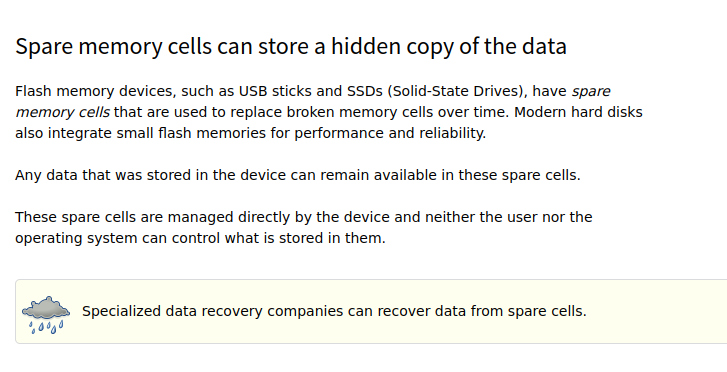727x372 pixels.
Task: Click the word "SSDs" in the first paragraph
Action: coord(365,91)
